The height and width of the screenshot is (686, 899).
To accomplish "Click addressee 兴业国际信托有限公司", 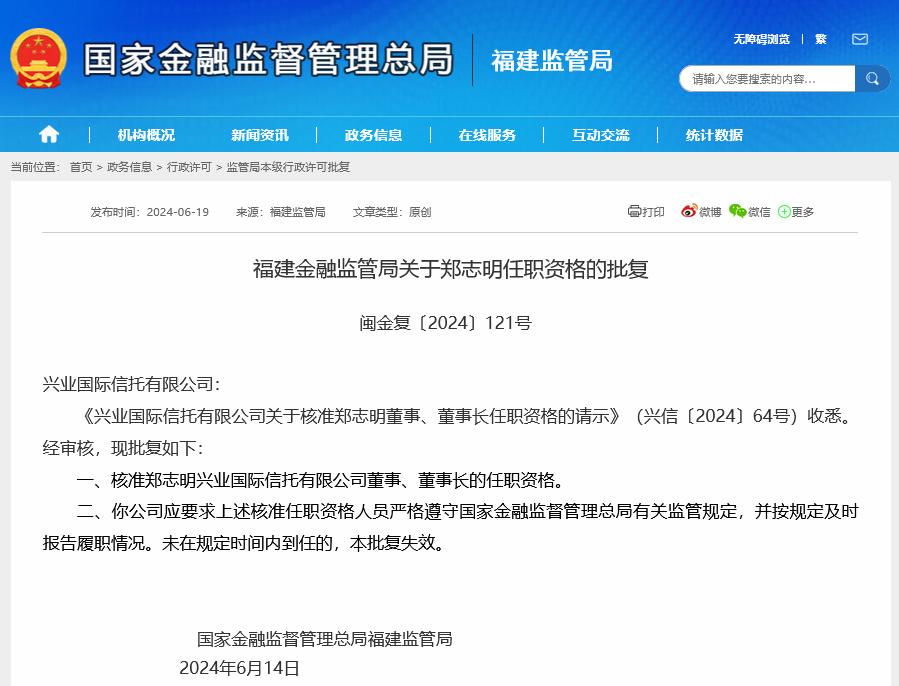I will pos(128,384).
